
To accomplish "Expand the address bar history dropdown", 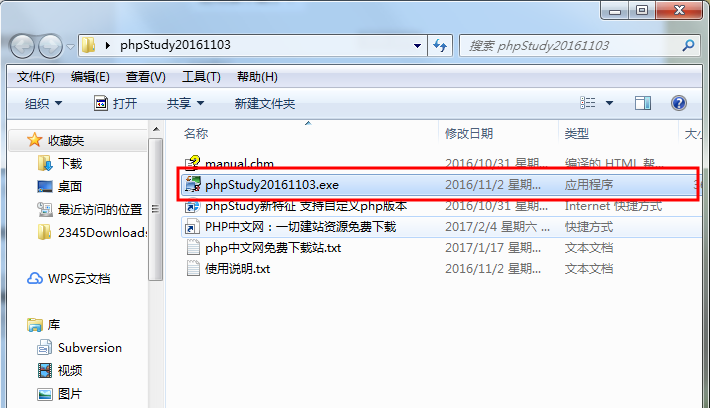I will coord(417,46).
